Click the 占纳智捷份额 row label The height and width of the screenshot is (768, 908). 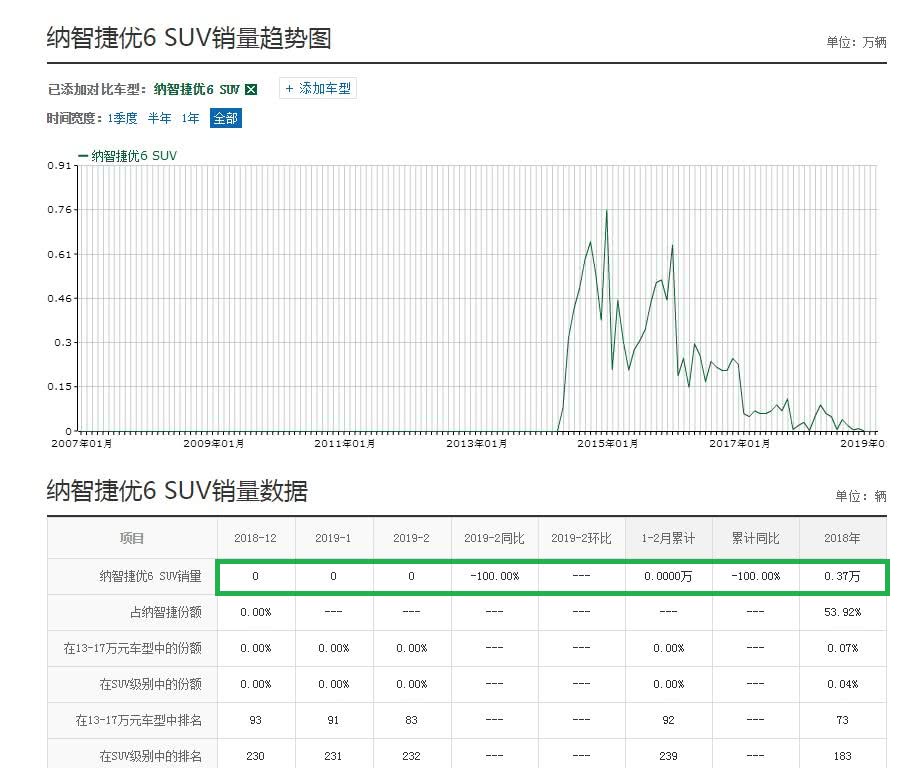(x=166, y=612)
